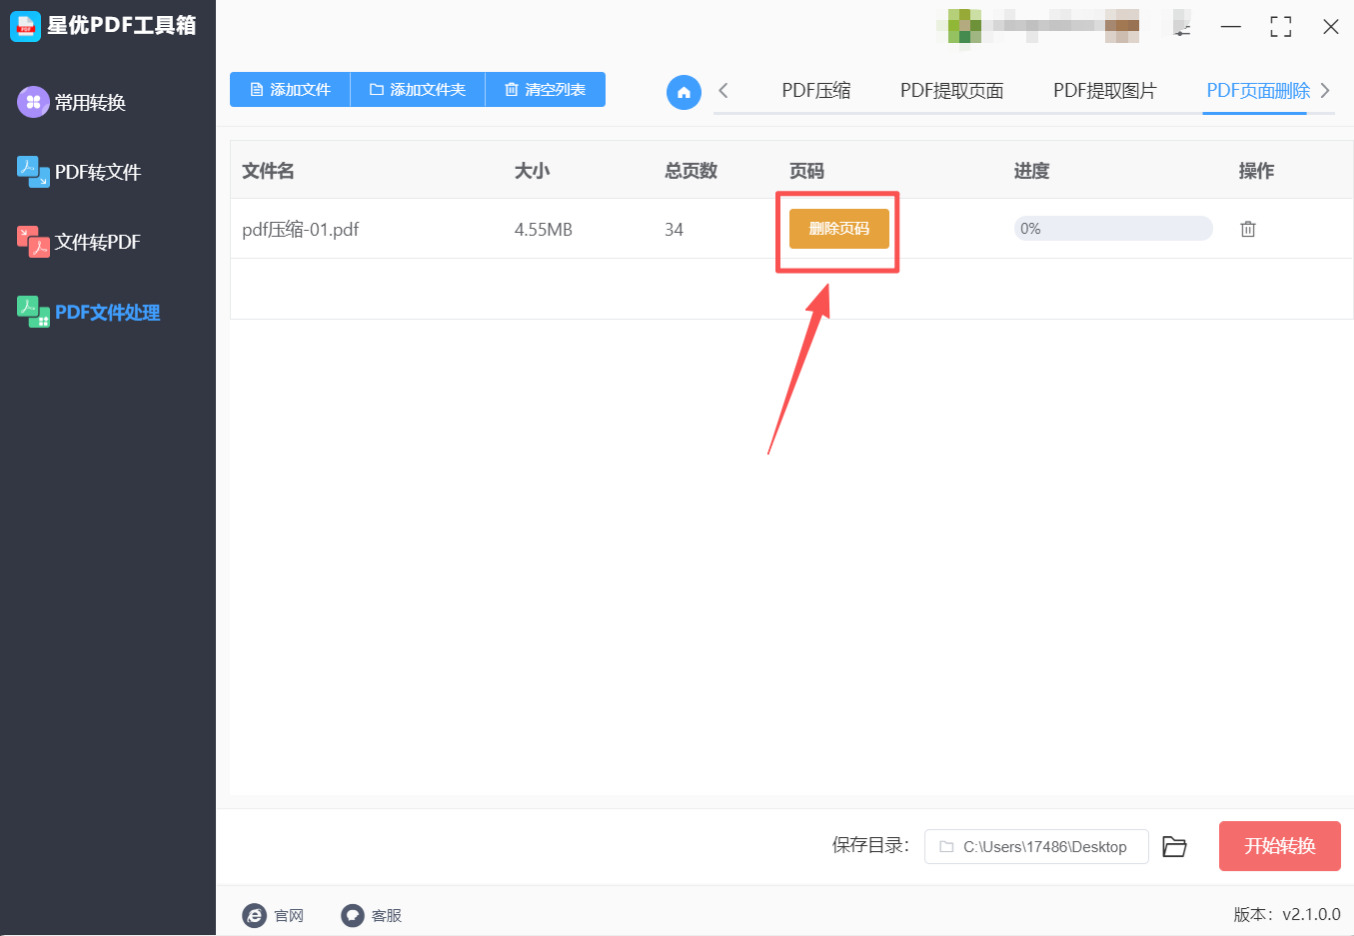The height and width of the screenshot is (936, 1354).
Task: Click the PDF文件处理 green sidebar icon
Action: [33, 312]
